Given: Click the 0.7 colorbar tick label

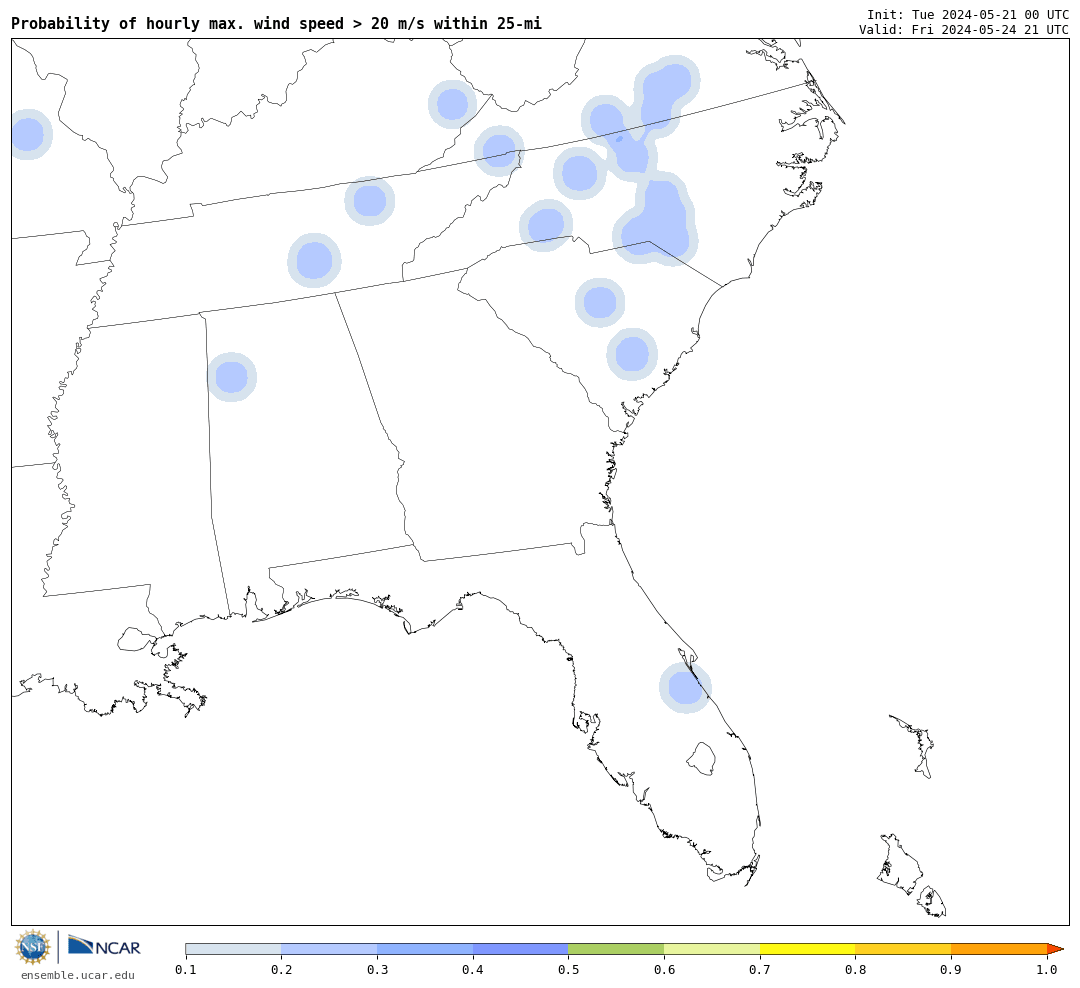Looking at the screenshot, I should pos(760,970).
